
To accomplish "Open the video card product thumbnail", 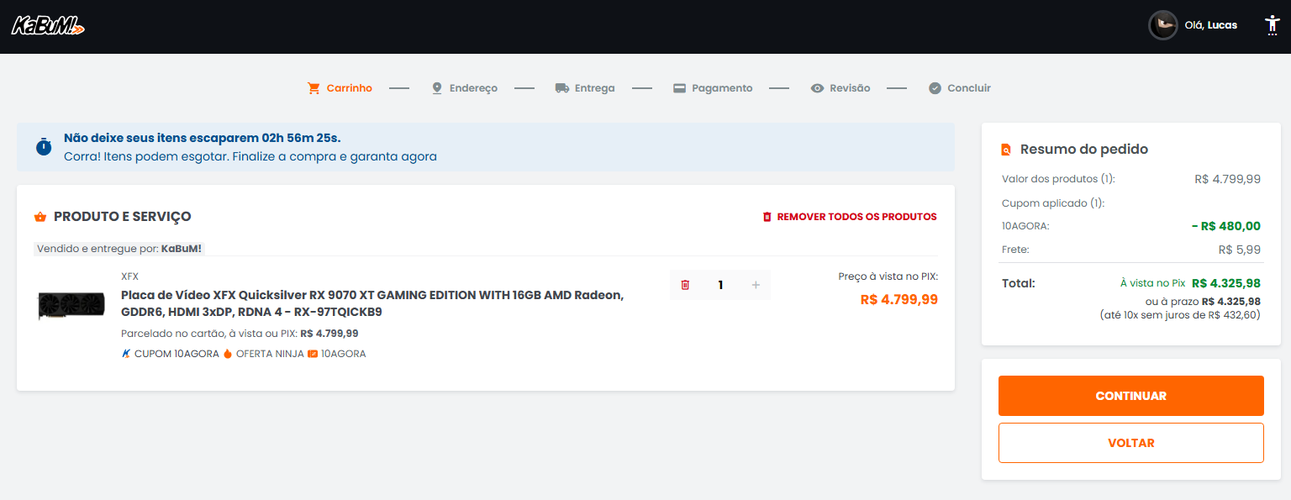I will 72,305.
